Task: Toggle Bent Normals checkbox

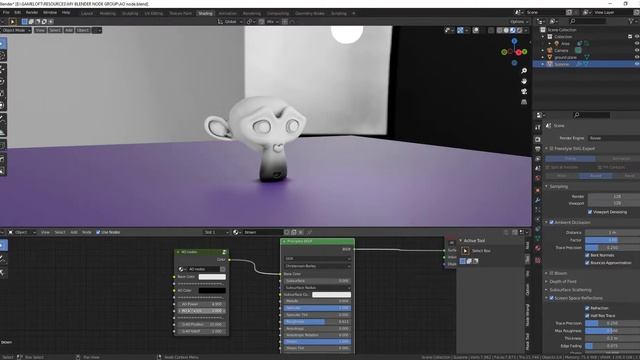Action: pos(587,255)
